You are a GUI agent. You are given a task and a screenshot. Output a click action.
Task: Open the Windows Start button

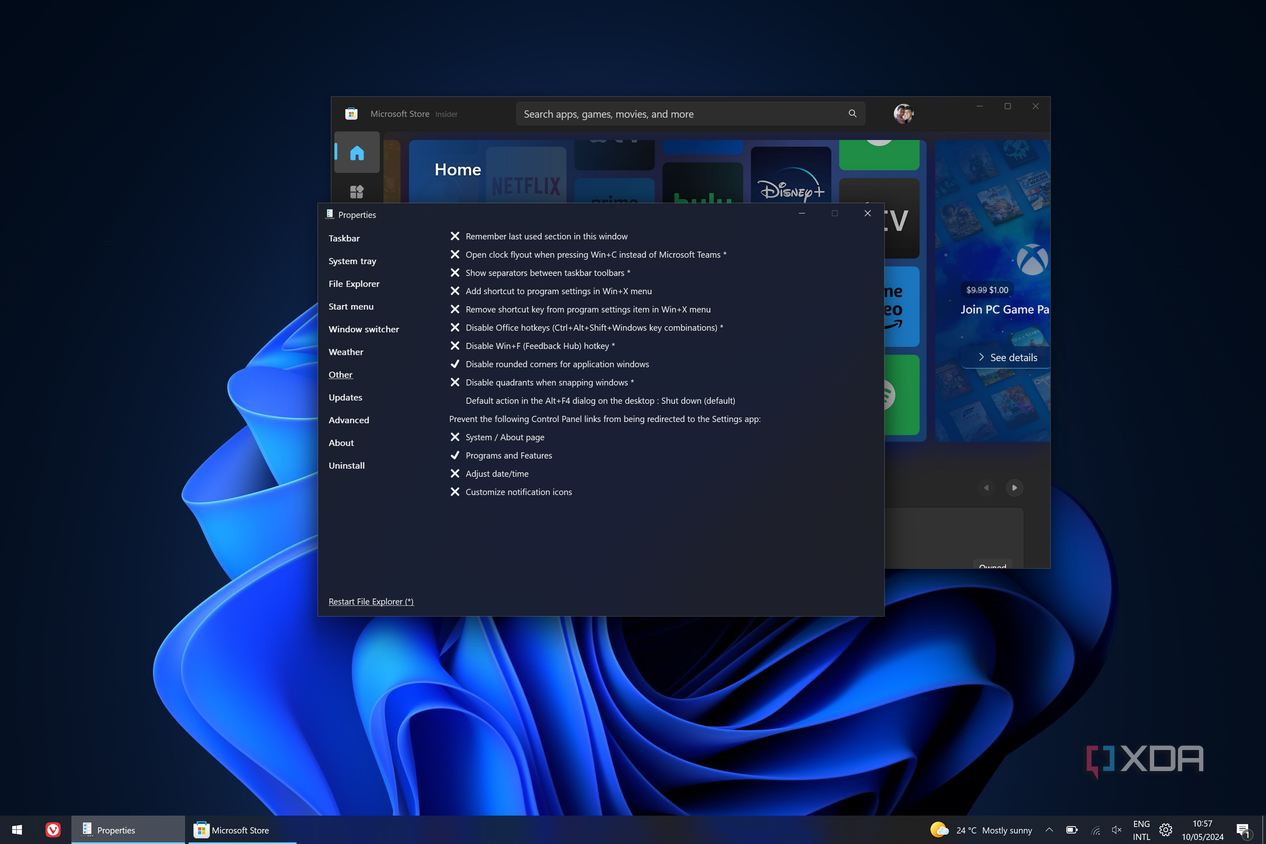[x=17, y=830]
